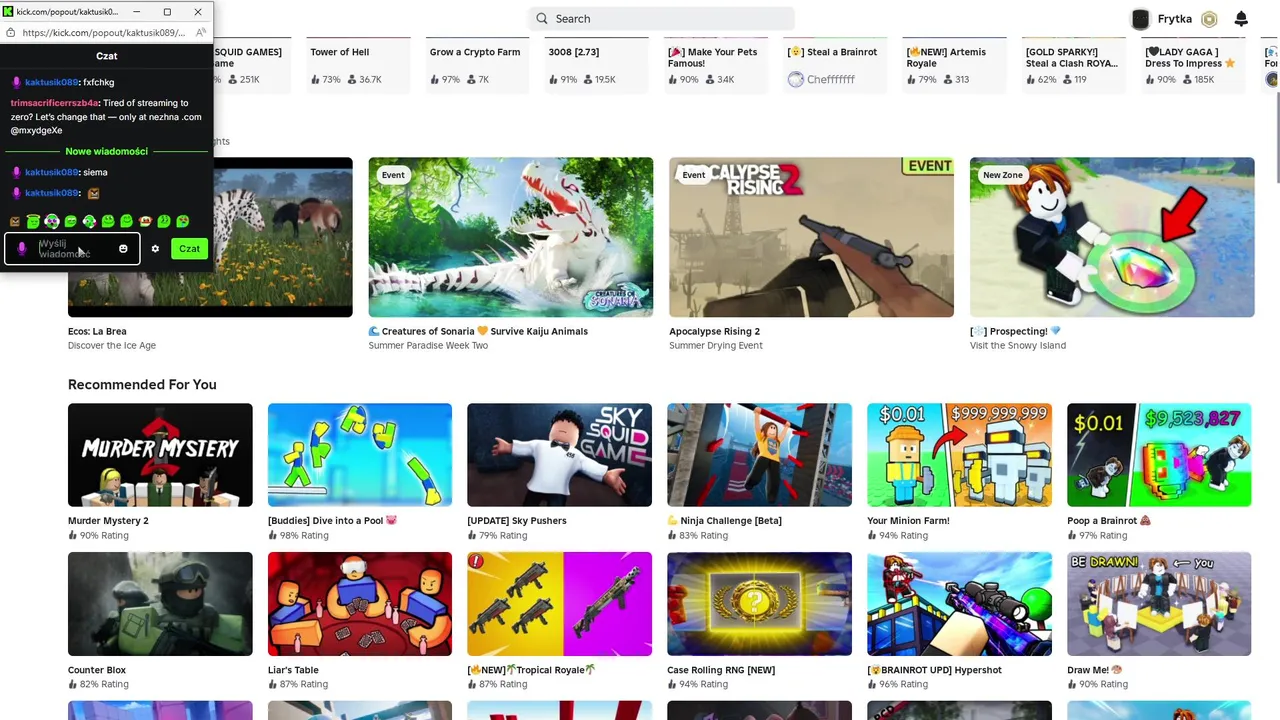
Task: Click thumbs-up icon on Dress To Impress card
Action: [x=1150, y=79]
